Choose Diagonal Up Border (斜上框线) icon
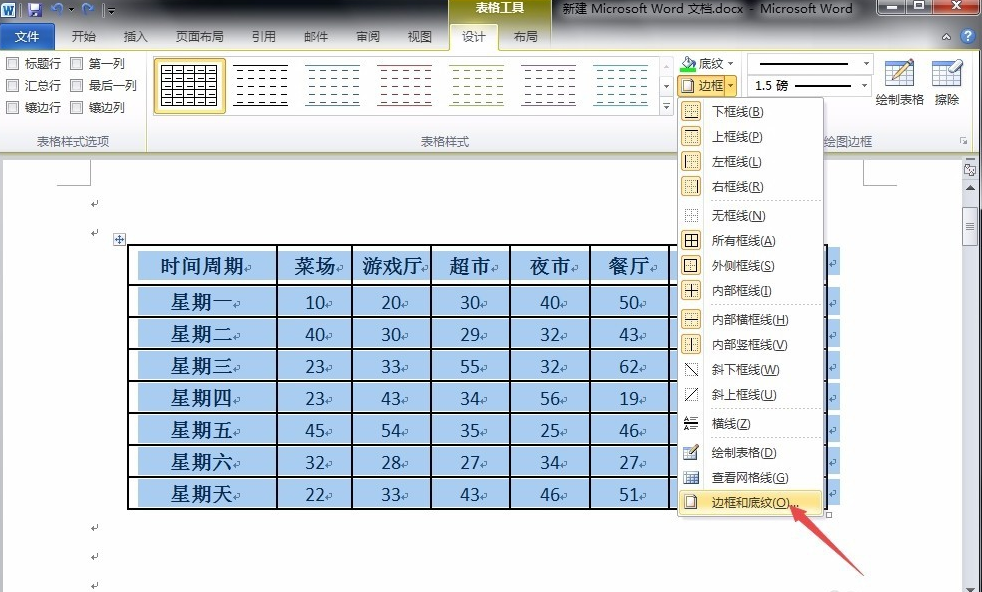Image resolution: width=982 pixels, height=592 pixels. pos(691,395)
